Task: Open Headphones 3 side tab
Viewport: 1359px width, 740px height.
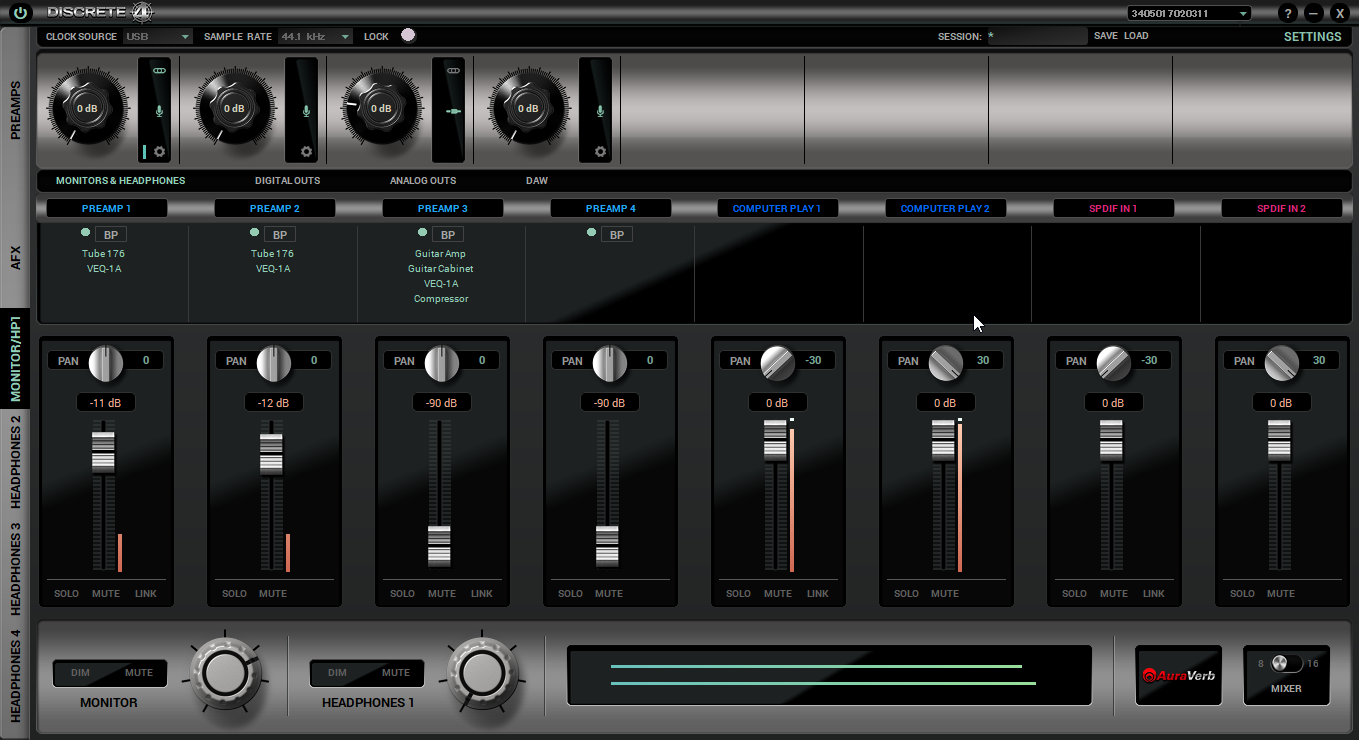Action: pyautogui.click(x=15, y=569)
